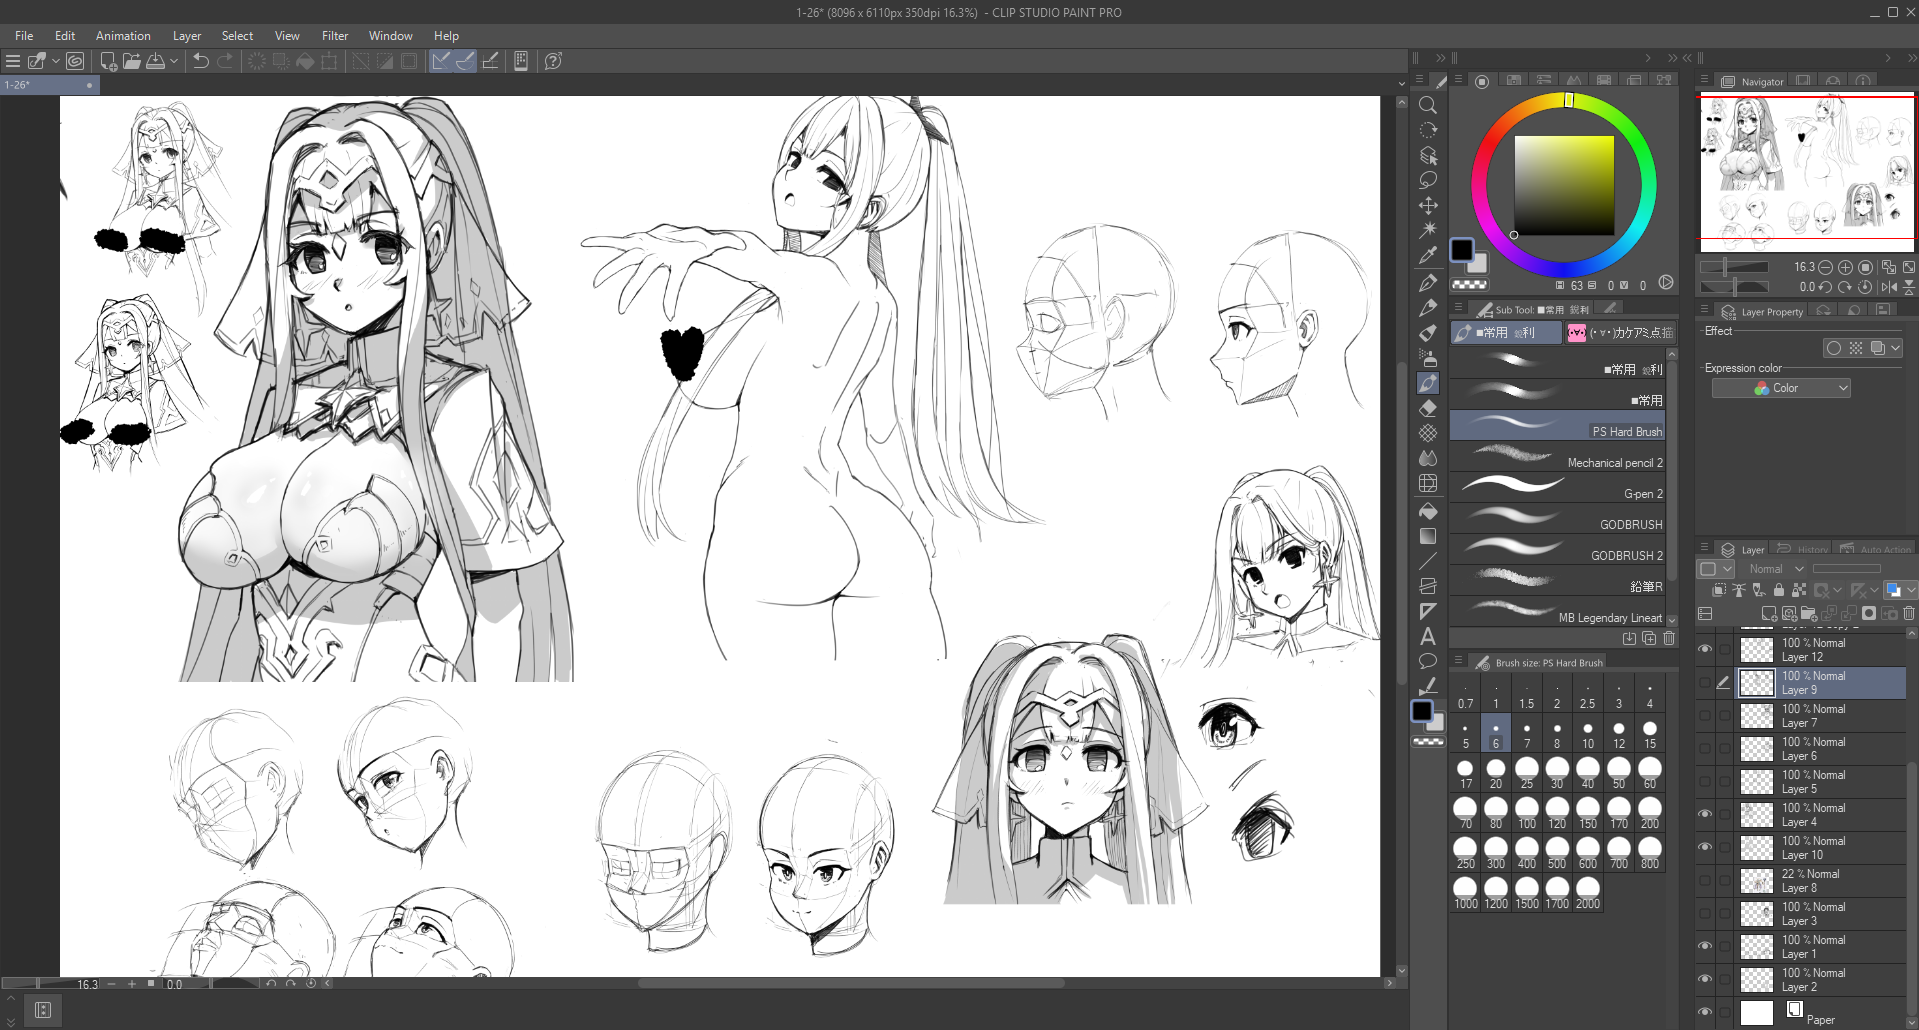
Task: Switch to the History tab
Action: pyautogui.click(x=1803, y=549)
